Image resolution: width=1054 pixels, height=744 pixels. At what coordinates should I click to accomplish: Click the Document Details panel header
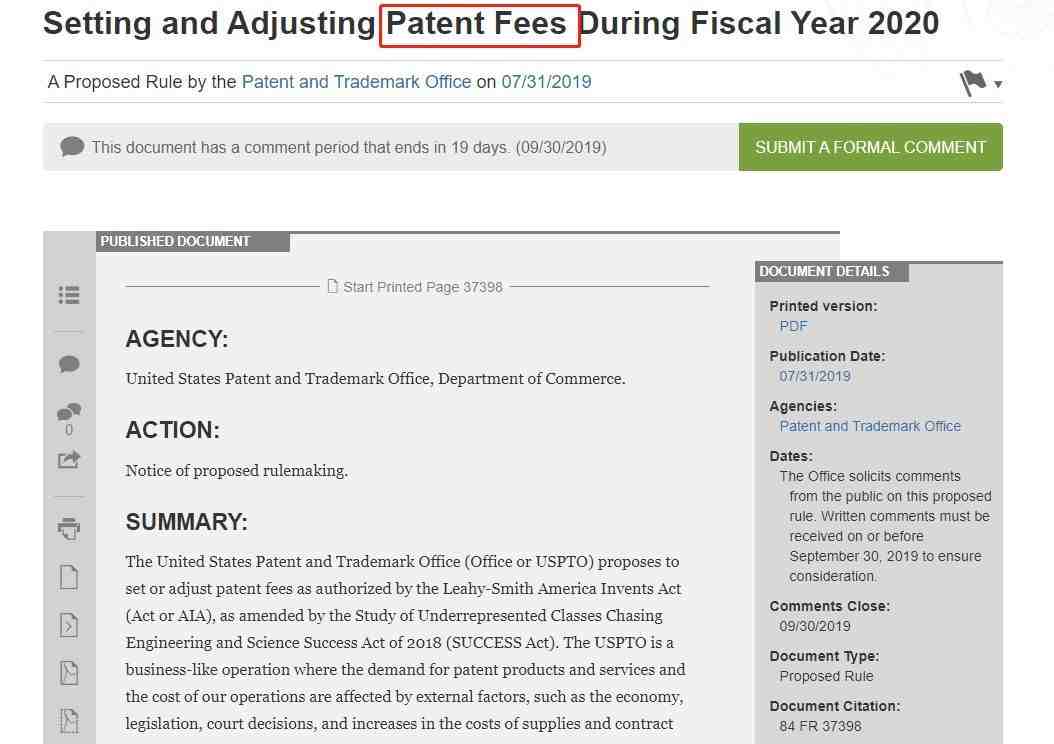point(832,272)
